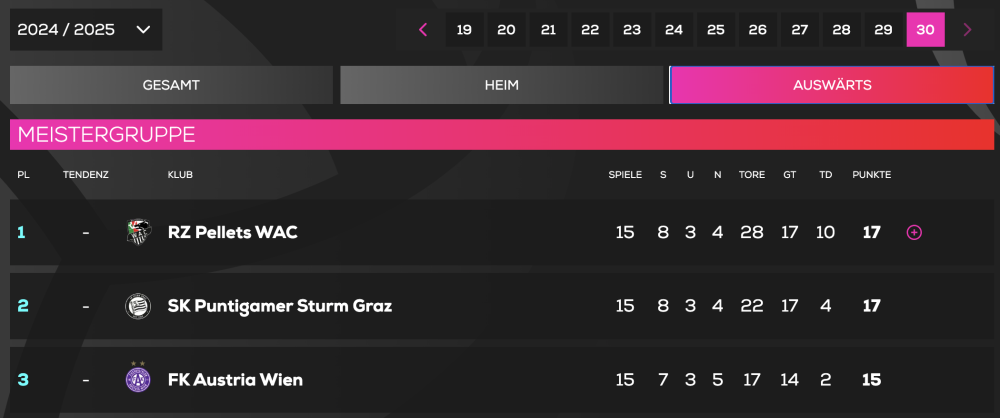The image size is (1000, 418).
Task: Open the SK Puntigamer Sturm Graz link
Action: 279,305
